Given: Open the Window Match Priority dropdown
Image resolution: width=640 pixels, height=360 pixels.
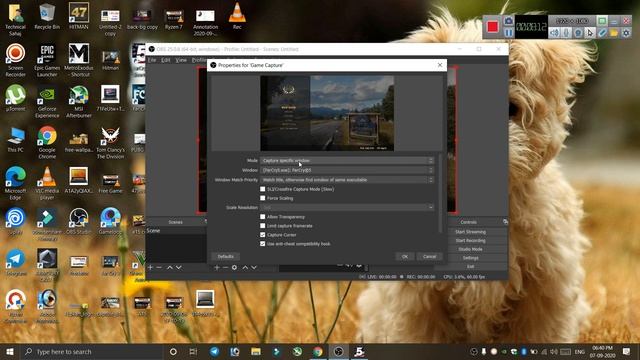Looking at the screenshot, I should coord(347,180).
